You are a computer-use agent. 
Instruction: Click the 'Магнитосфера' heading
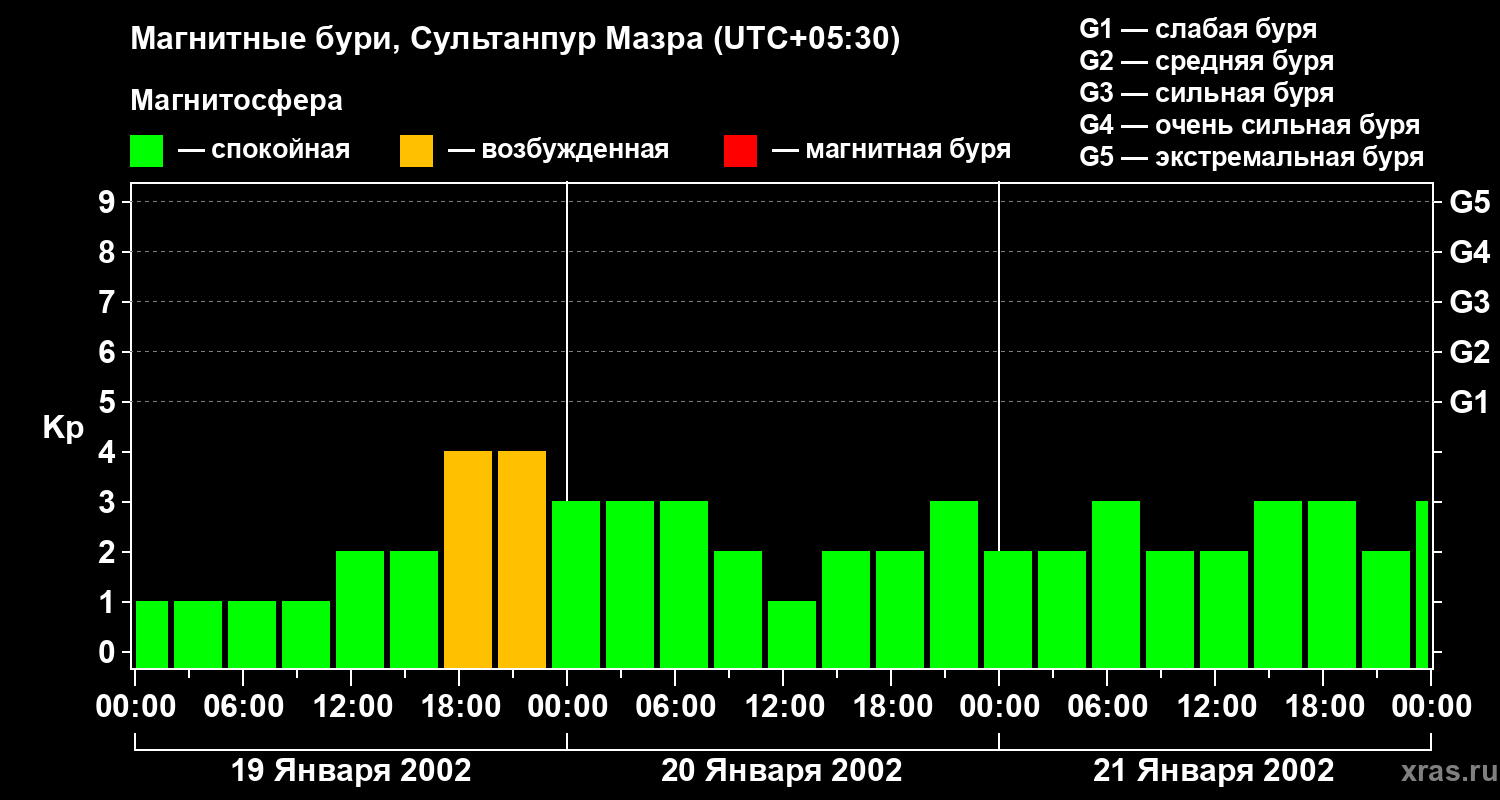[x=236, y=101]
